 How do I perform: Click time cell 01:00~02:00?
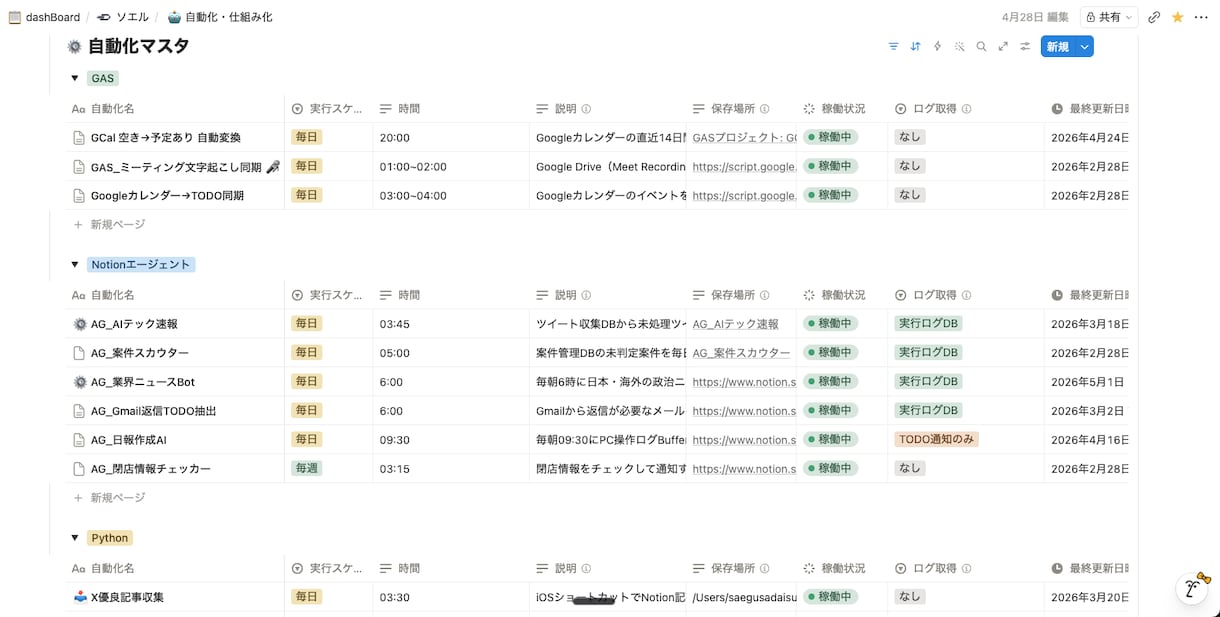451,167
